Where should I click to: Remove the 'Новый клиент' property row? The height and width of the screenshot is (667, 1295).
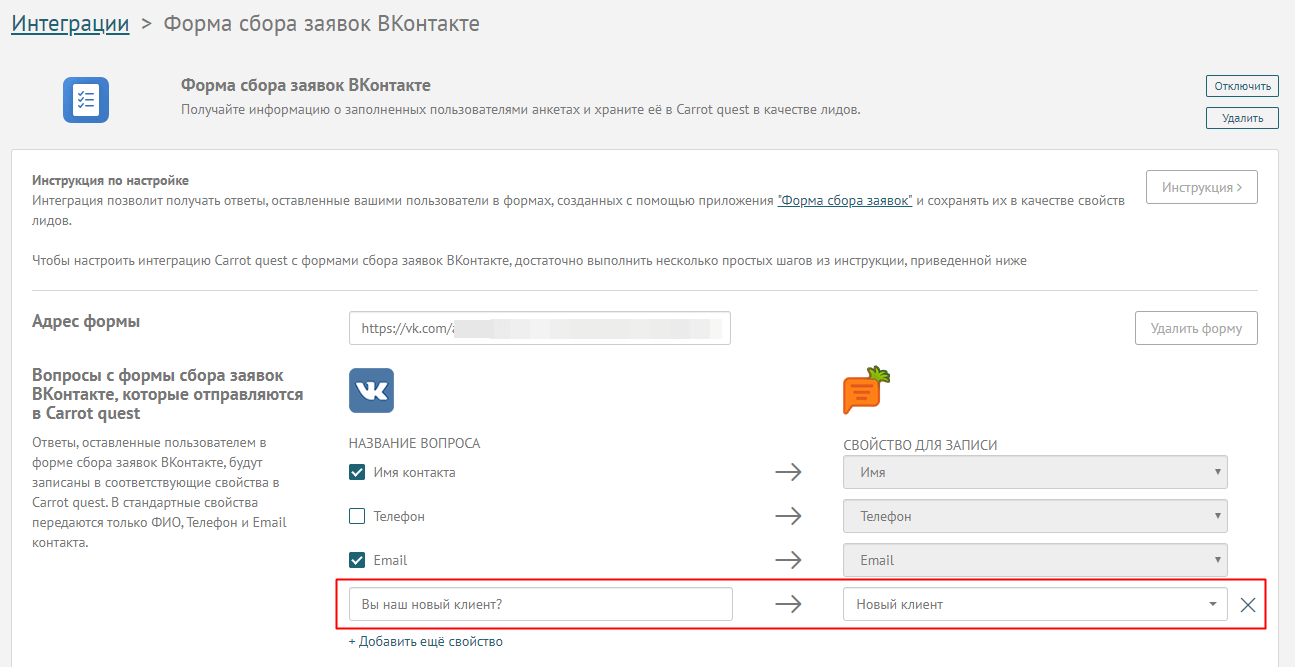(1248, 605)
